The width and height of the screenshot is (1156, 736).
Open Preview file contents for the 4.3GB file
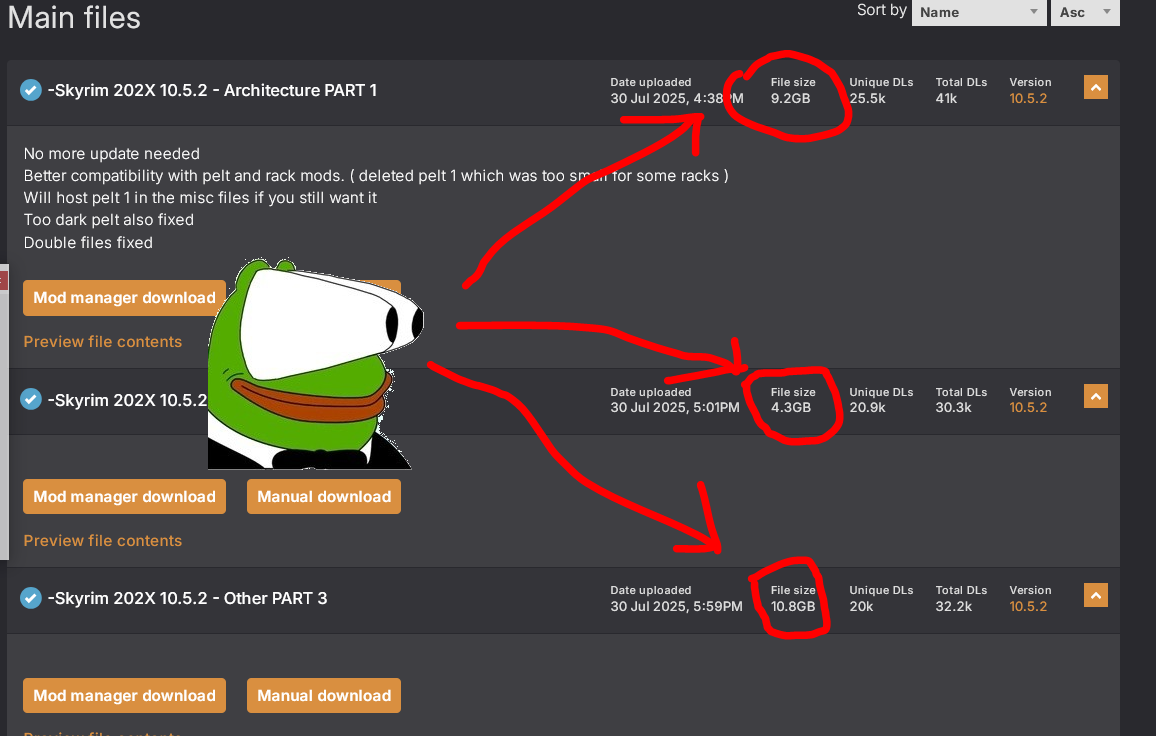pyautogui.click(x=102, y=541)
